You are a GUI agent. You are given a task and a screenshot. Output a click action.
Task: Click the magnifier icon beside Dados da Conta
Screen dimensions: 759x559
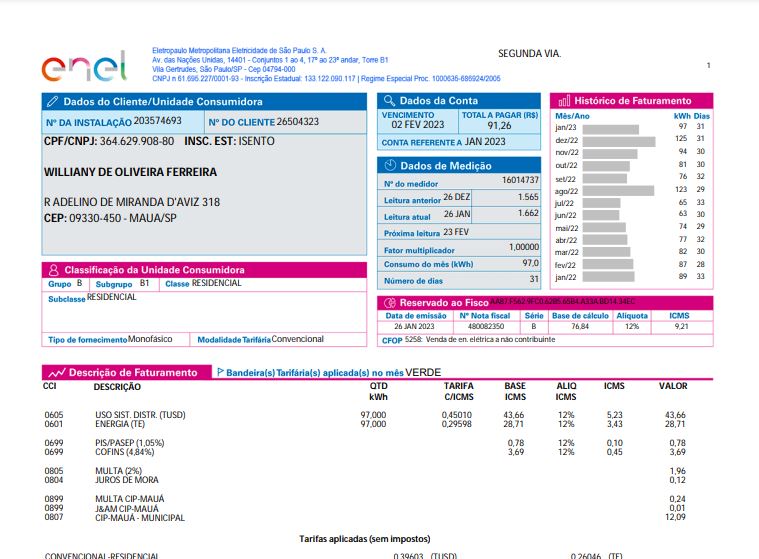(x=389, y=101)
